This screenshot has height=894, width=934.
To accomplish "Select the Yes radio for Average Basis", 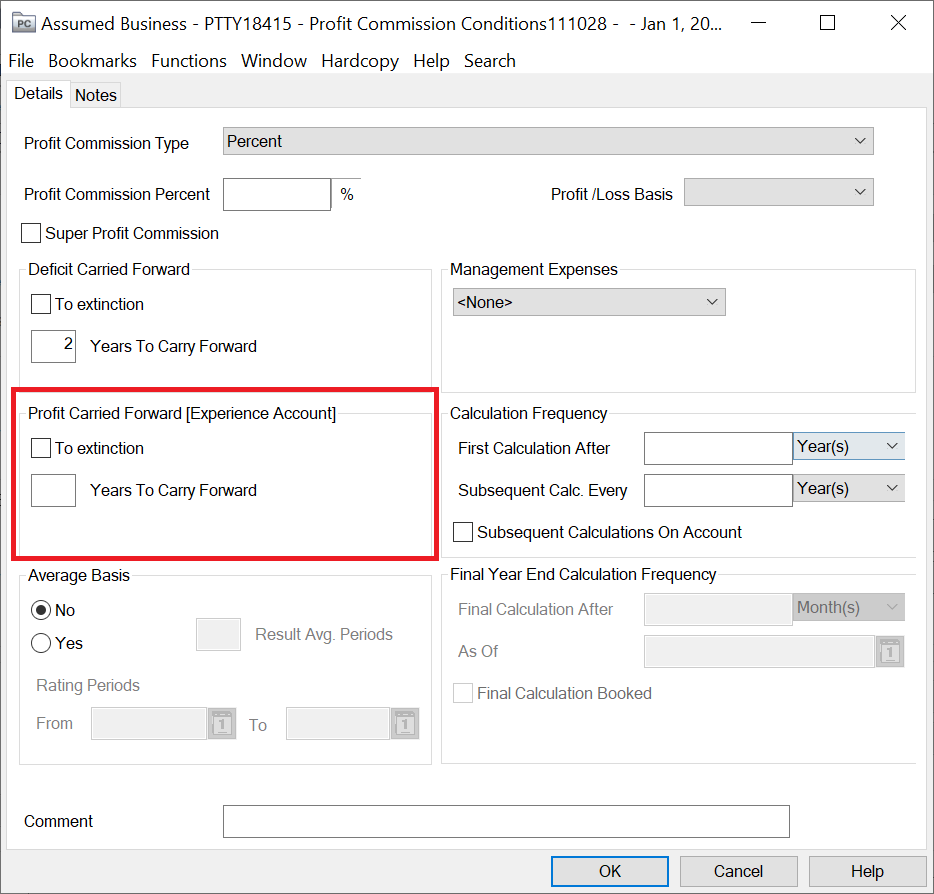I will 41,644.
